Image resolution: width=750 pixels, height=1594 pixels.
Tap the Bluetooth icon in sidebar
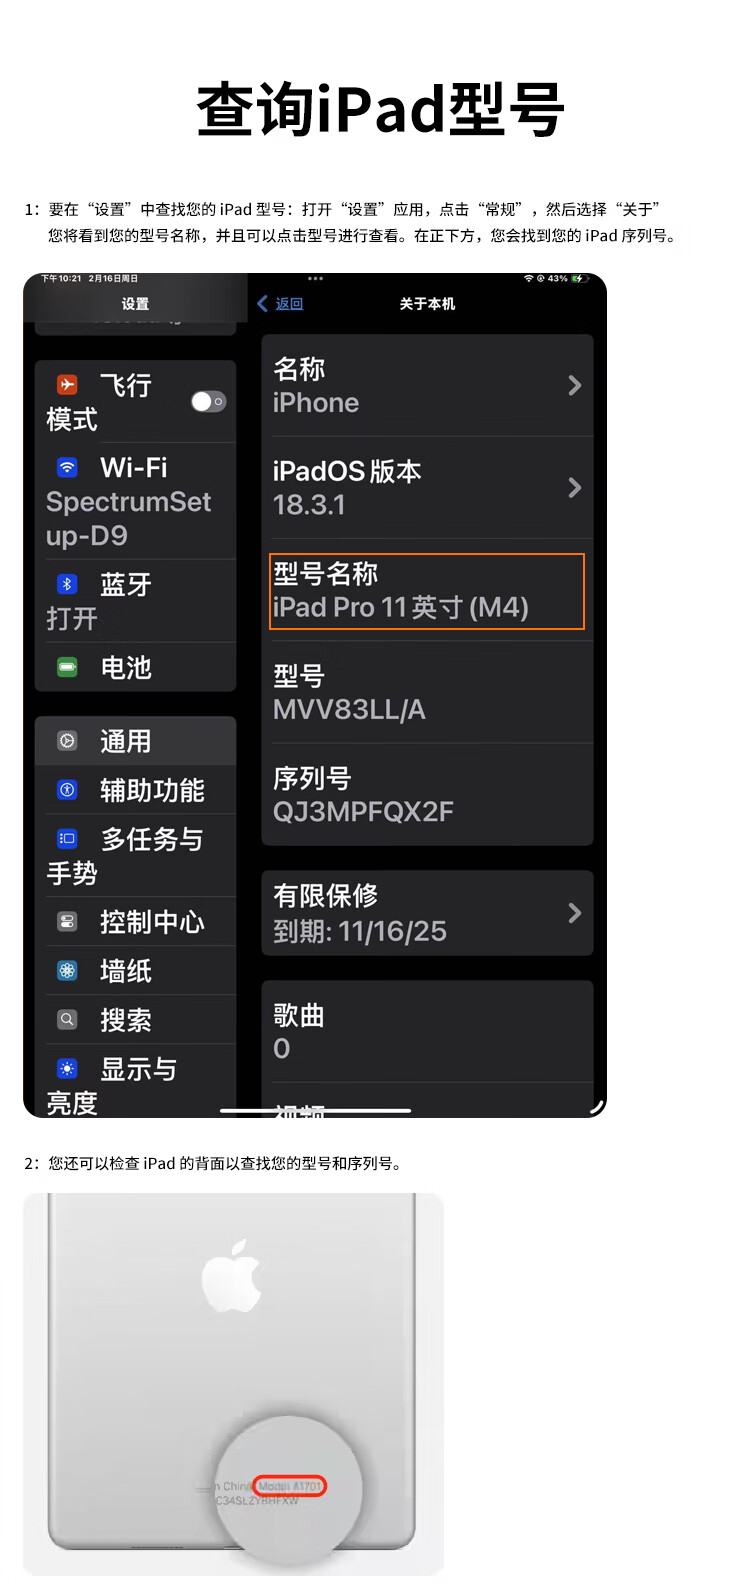(67, 583)
